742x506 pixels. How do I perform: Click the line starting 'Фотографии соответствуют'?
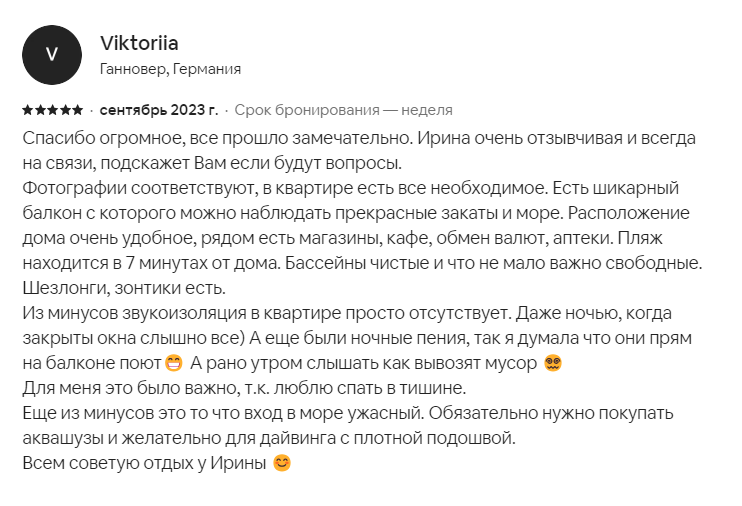pyautogui.click(x=351, y=188)
